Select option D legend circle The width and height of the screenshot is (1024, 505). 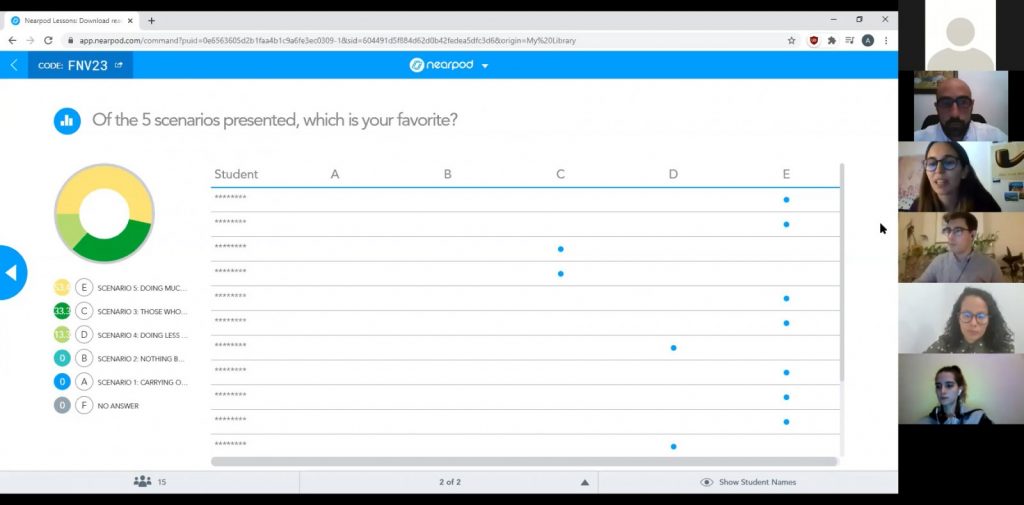[x=84, y=334]
